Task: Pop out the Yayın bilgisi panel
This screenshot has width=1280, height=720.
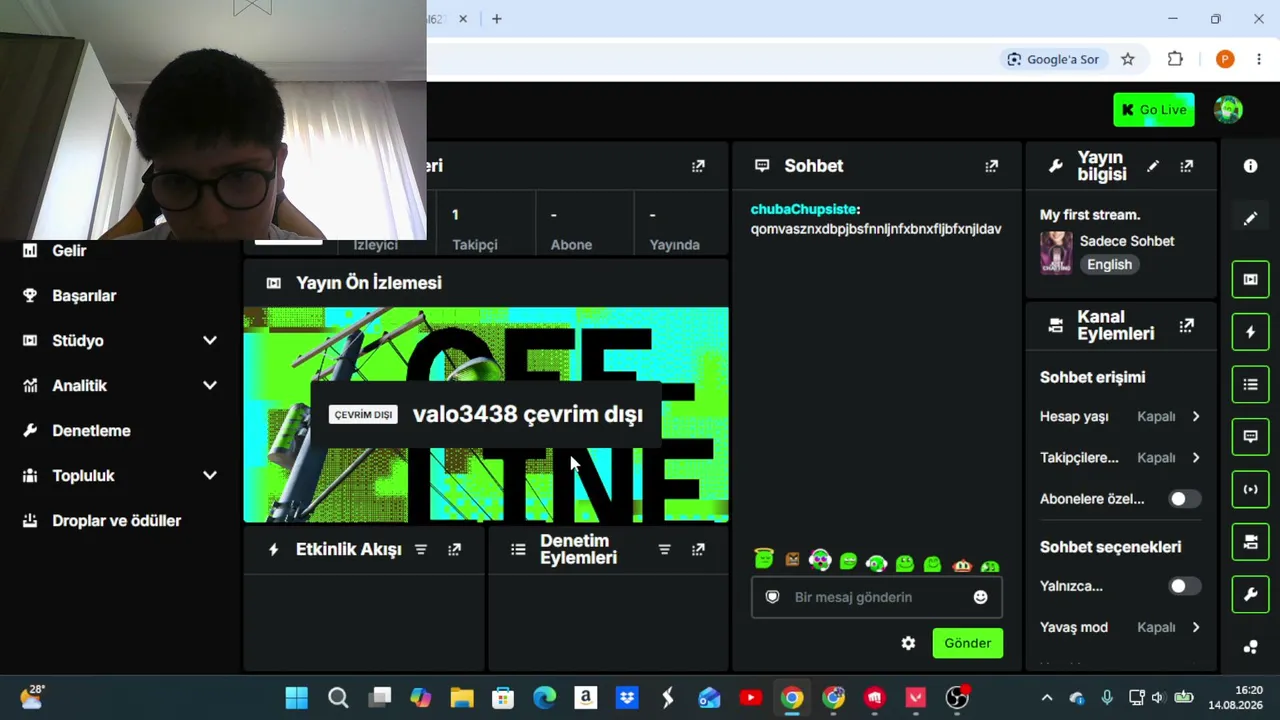Action: (x=1186, y=166)
